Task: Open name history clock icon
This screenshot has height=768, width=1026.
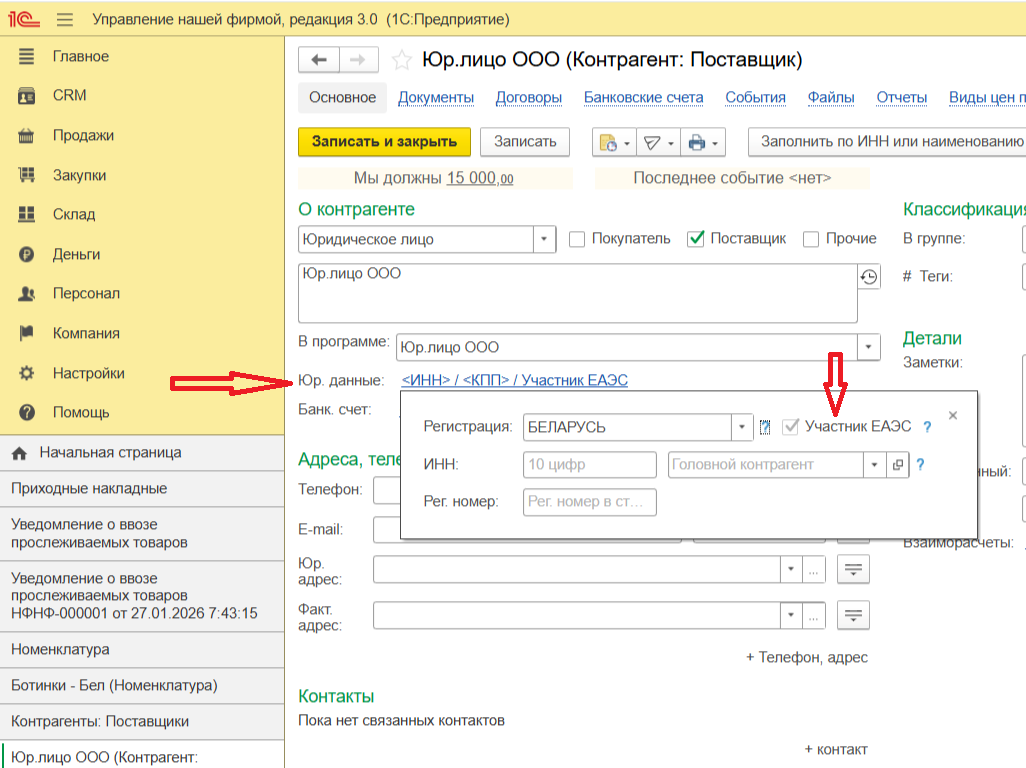Action: click(869, 277)
